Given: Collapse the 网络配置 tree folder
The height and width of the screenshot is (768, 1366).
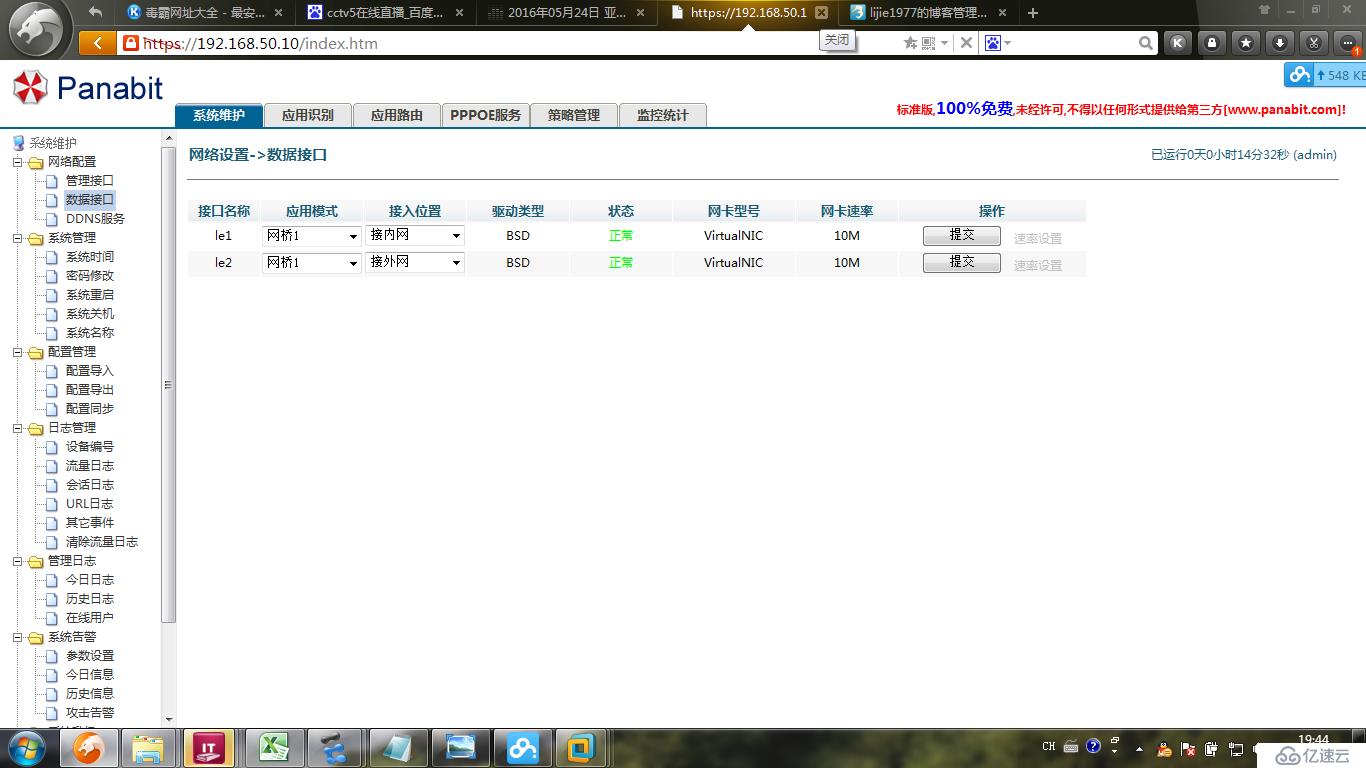Looking at the screenshot, I should click(x=18, y=162).
